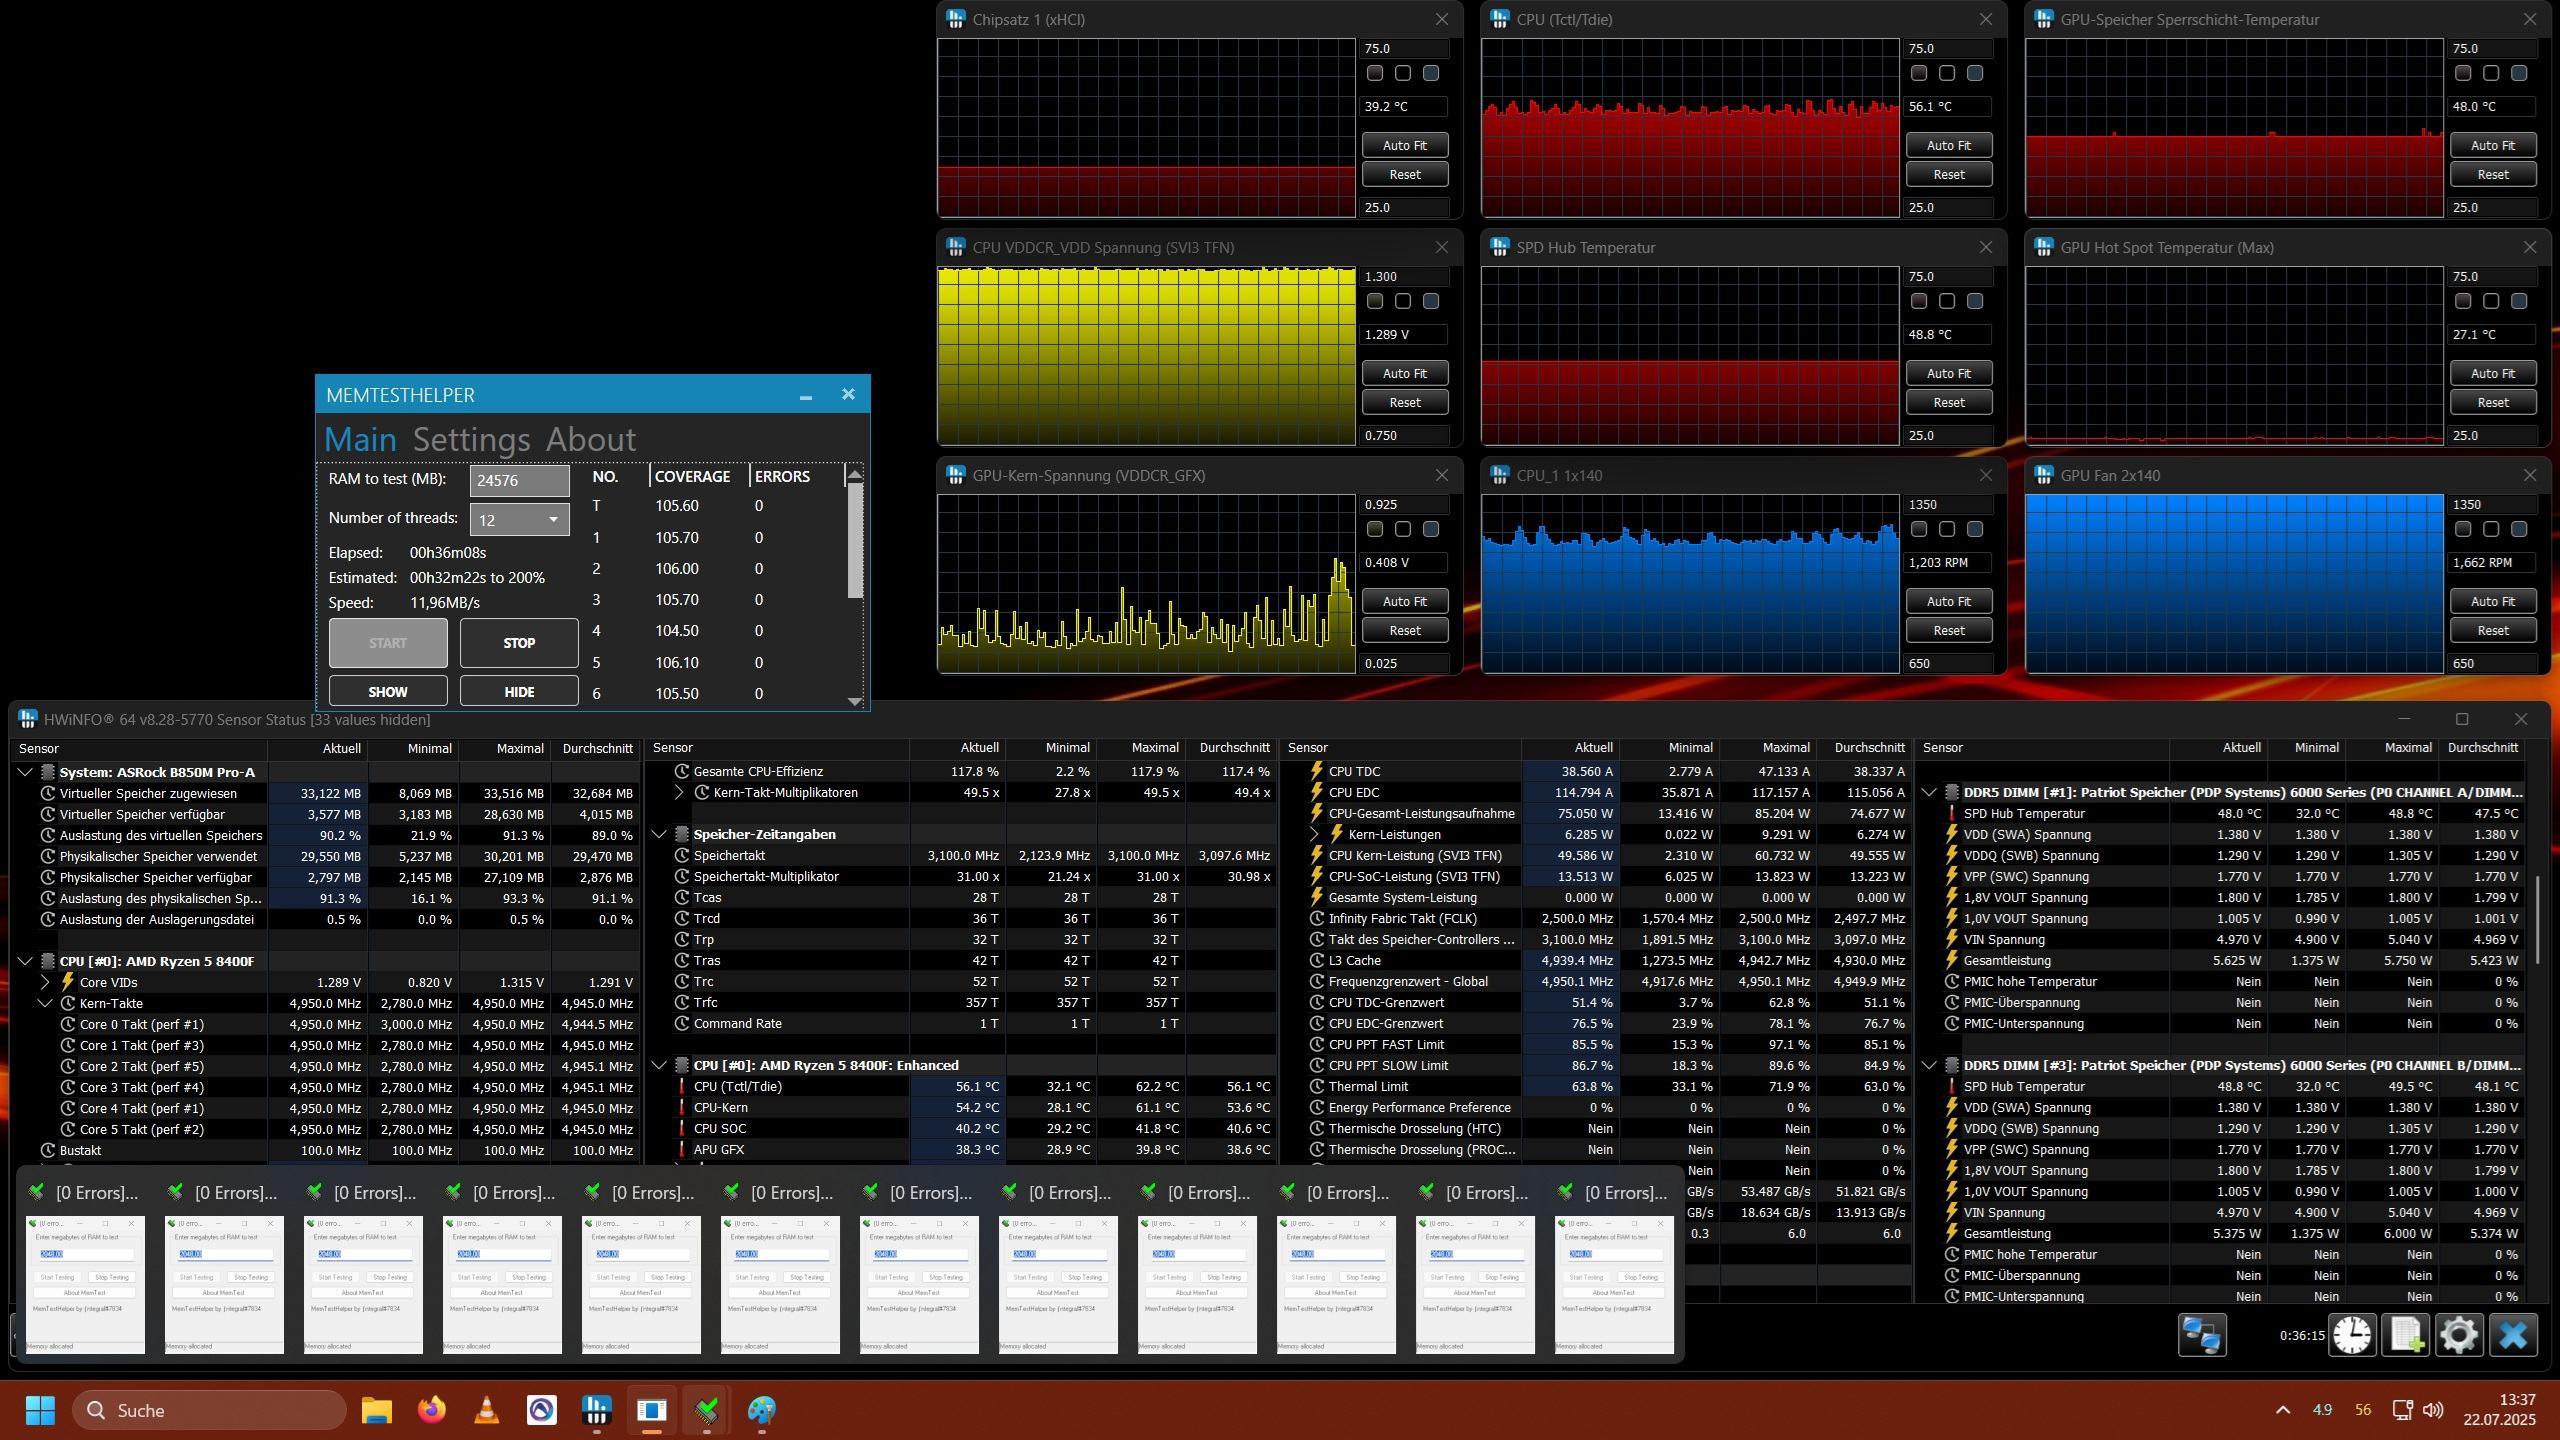Viewport: 2560px width, 1440px height.
Task: Open Firefox from the taskbar
Action: (x=432, y=1410)
